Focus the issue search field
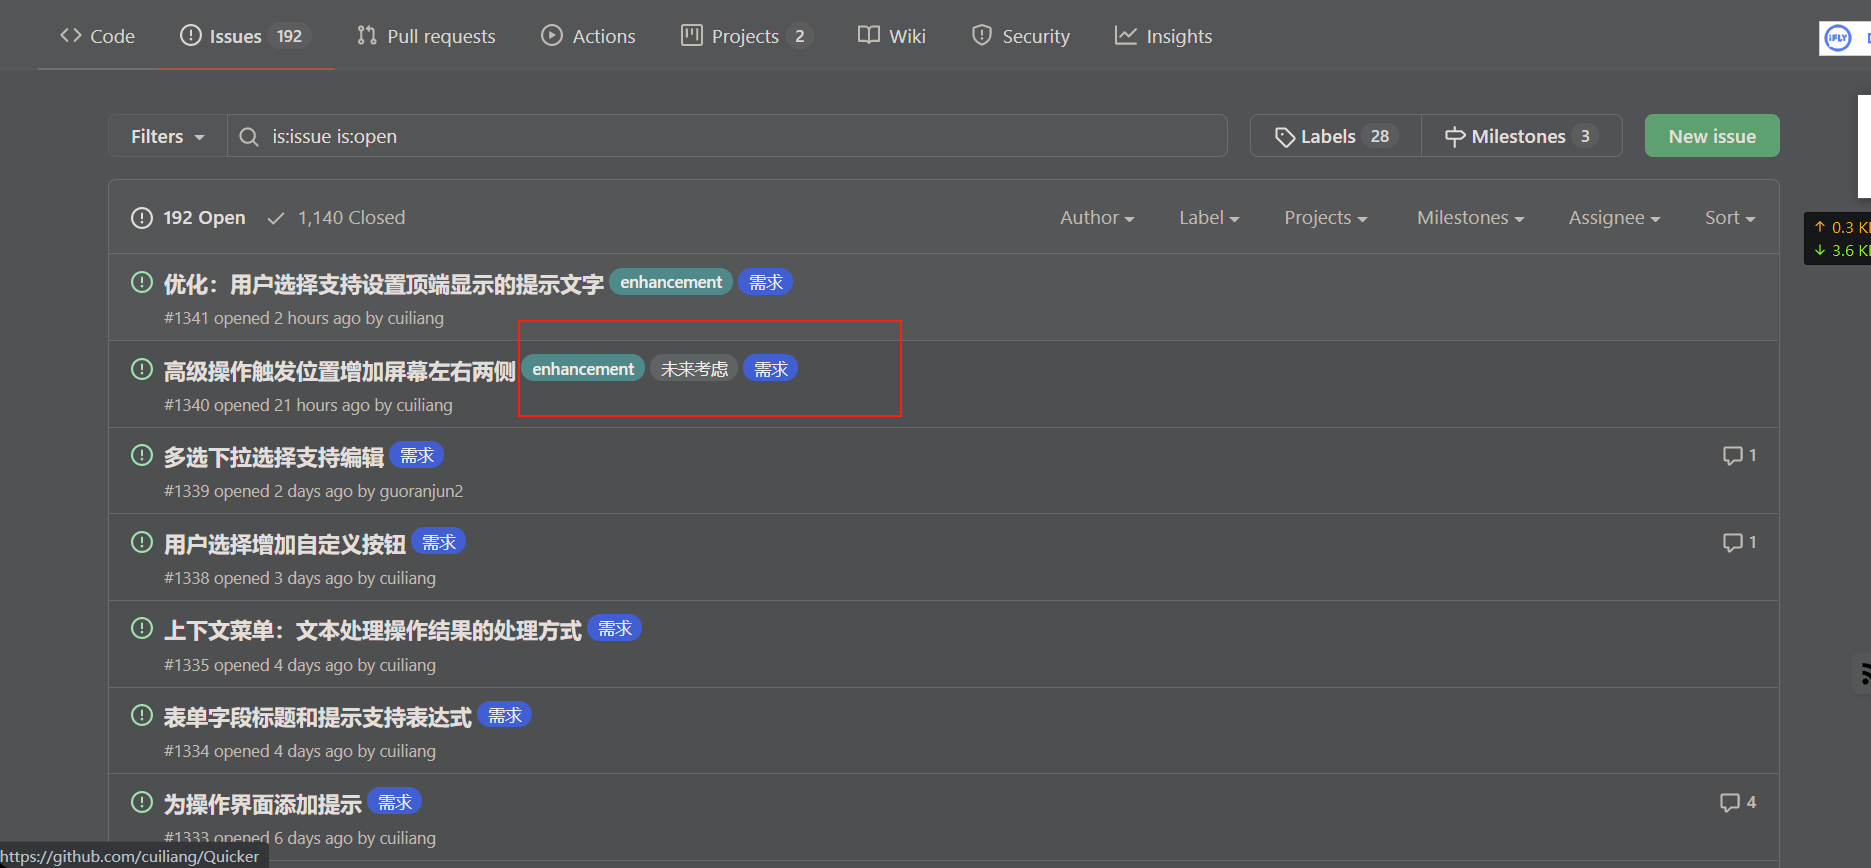The image size is (1871, 868). pos(728,136)
